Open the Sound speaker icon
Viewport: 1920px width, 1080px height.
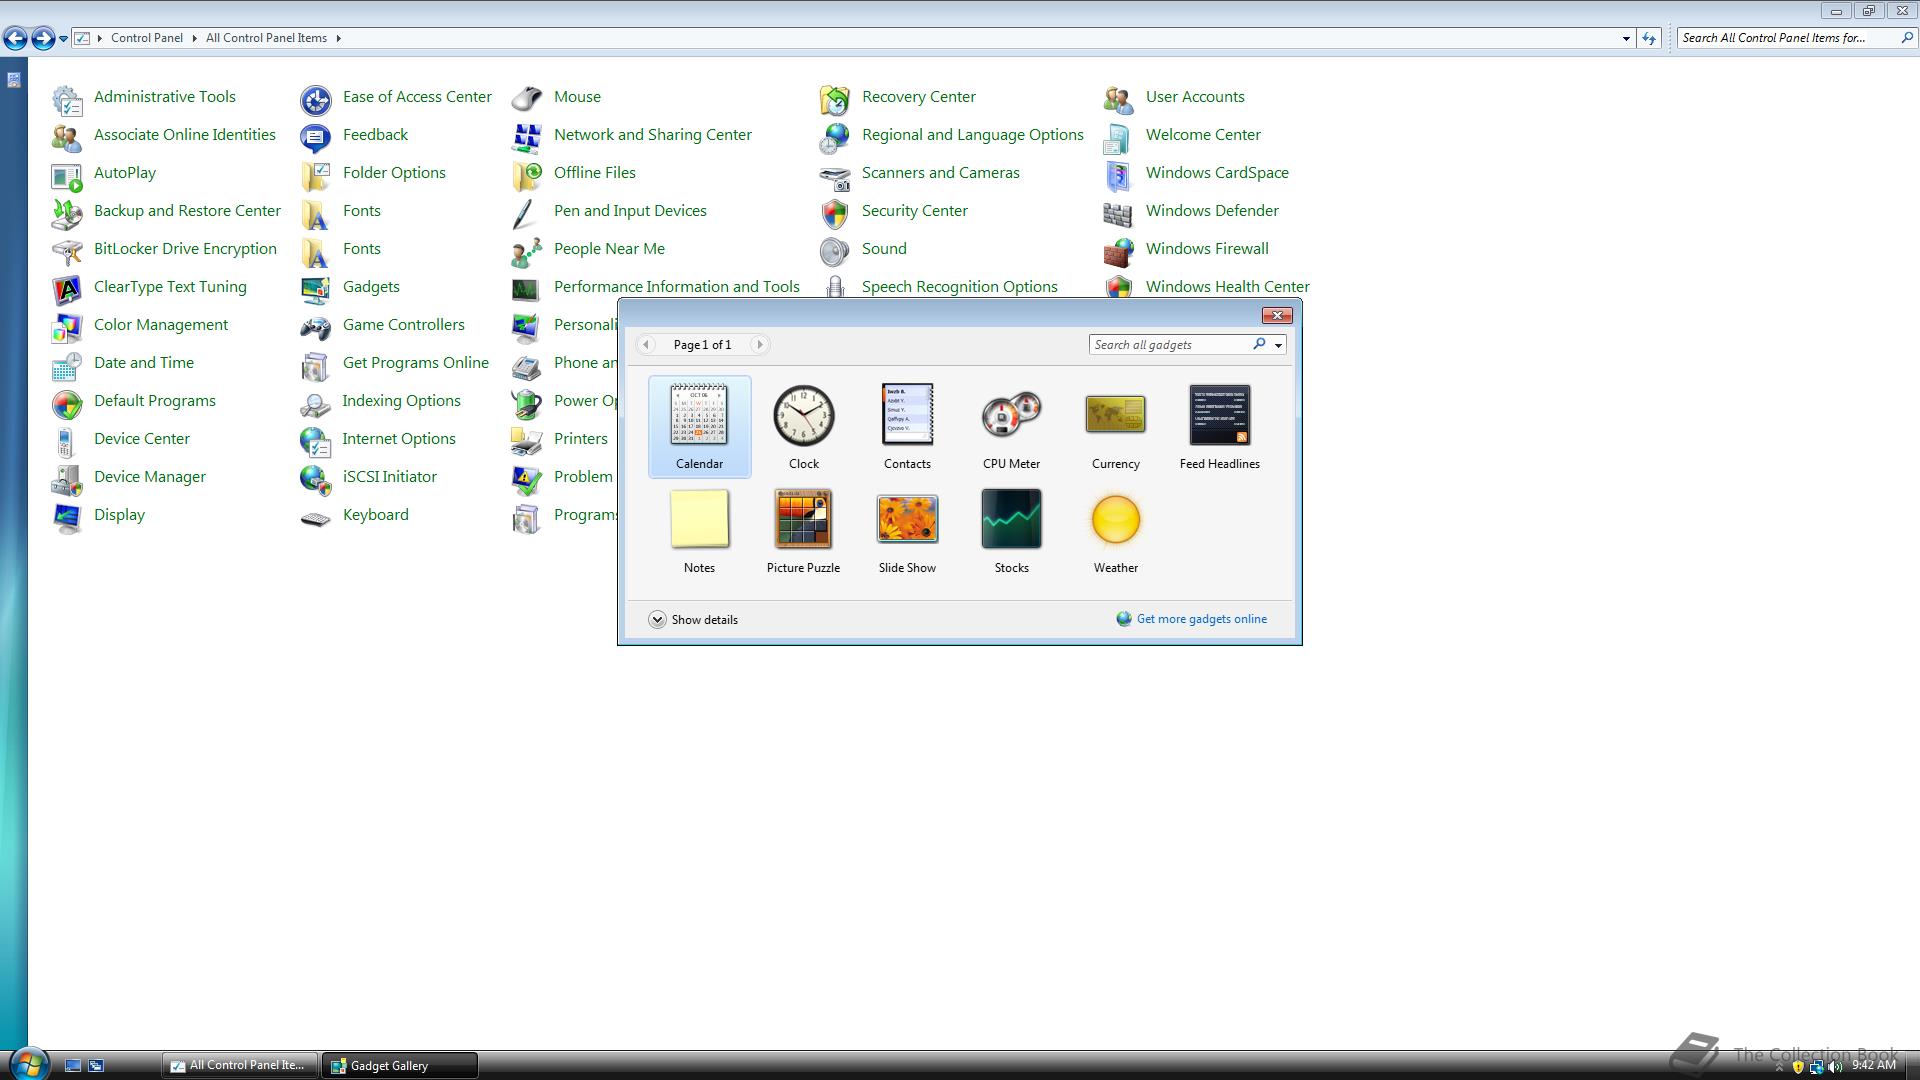click(835, 250)
